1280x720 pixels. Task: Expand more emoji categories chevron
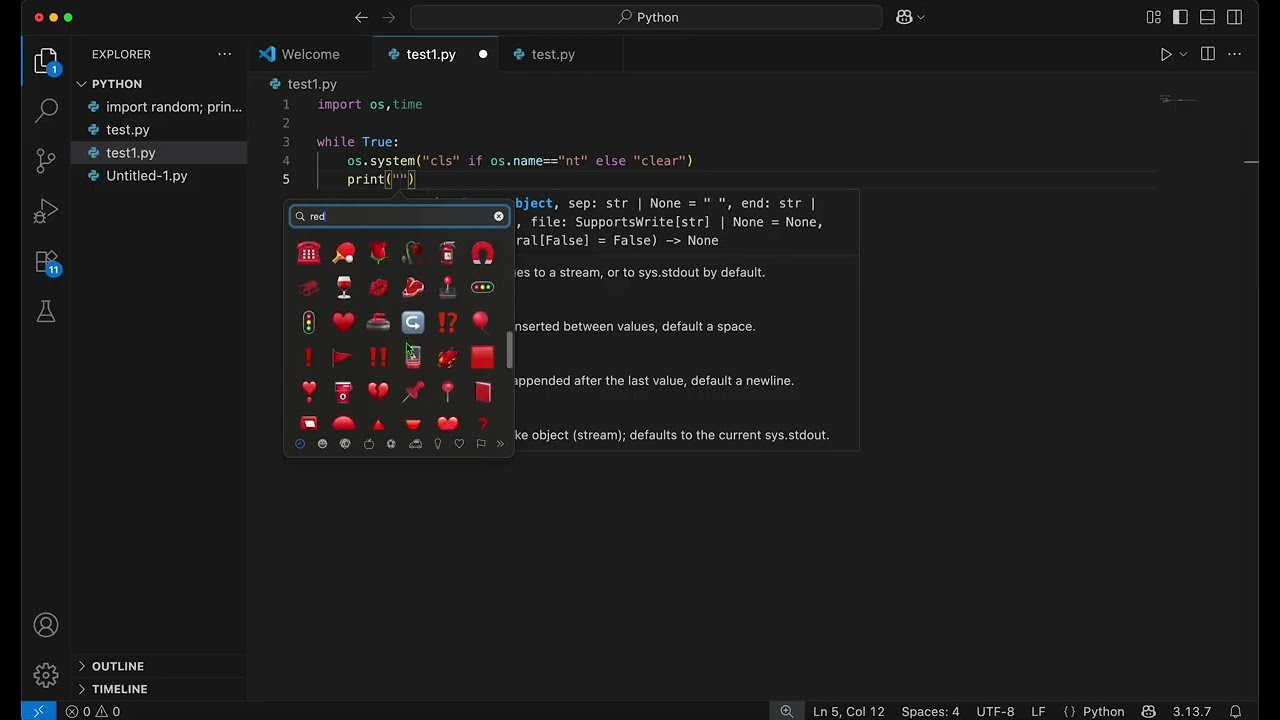coord(500,444)
